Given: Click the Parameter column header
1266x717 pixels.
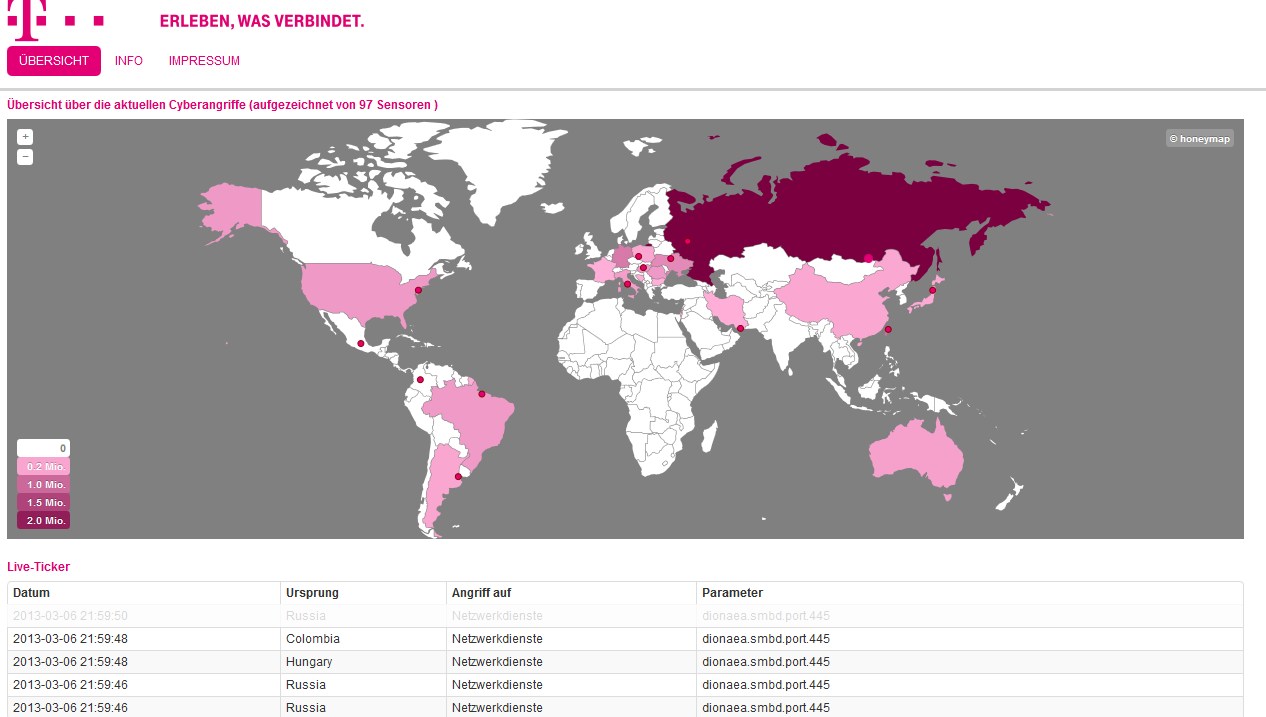Looking at the screenshot, I should [x=732, y=593].
